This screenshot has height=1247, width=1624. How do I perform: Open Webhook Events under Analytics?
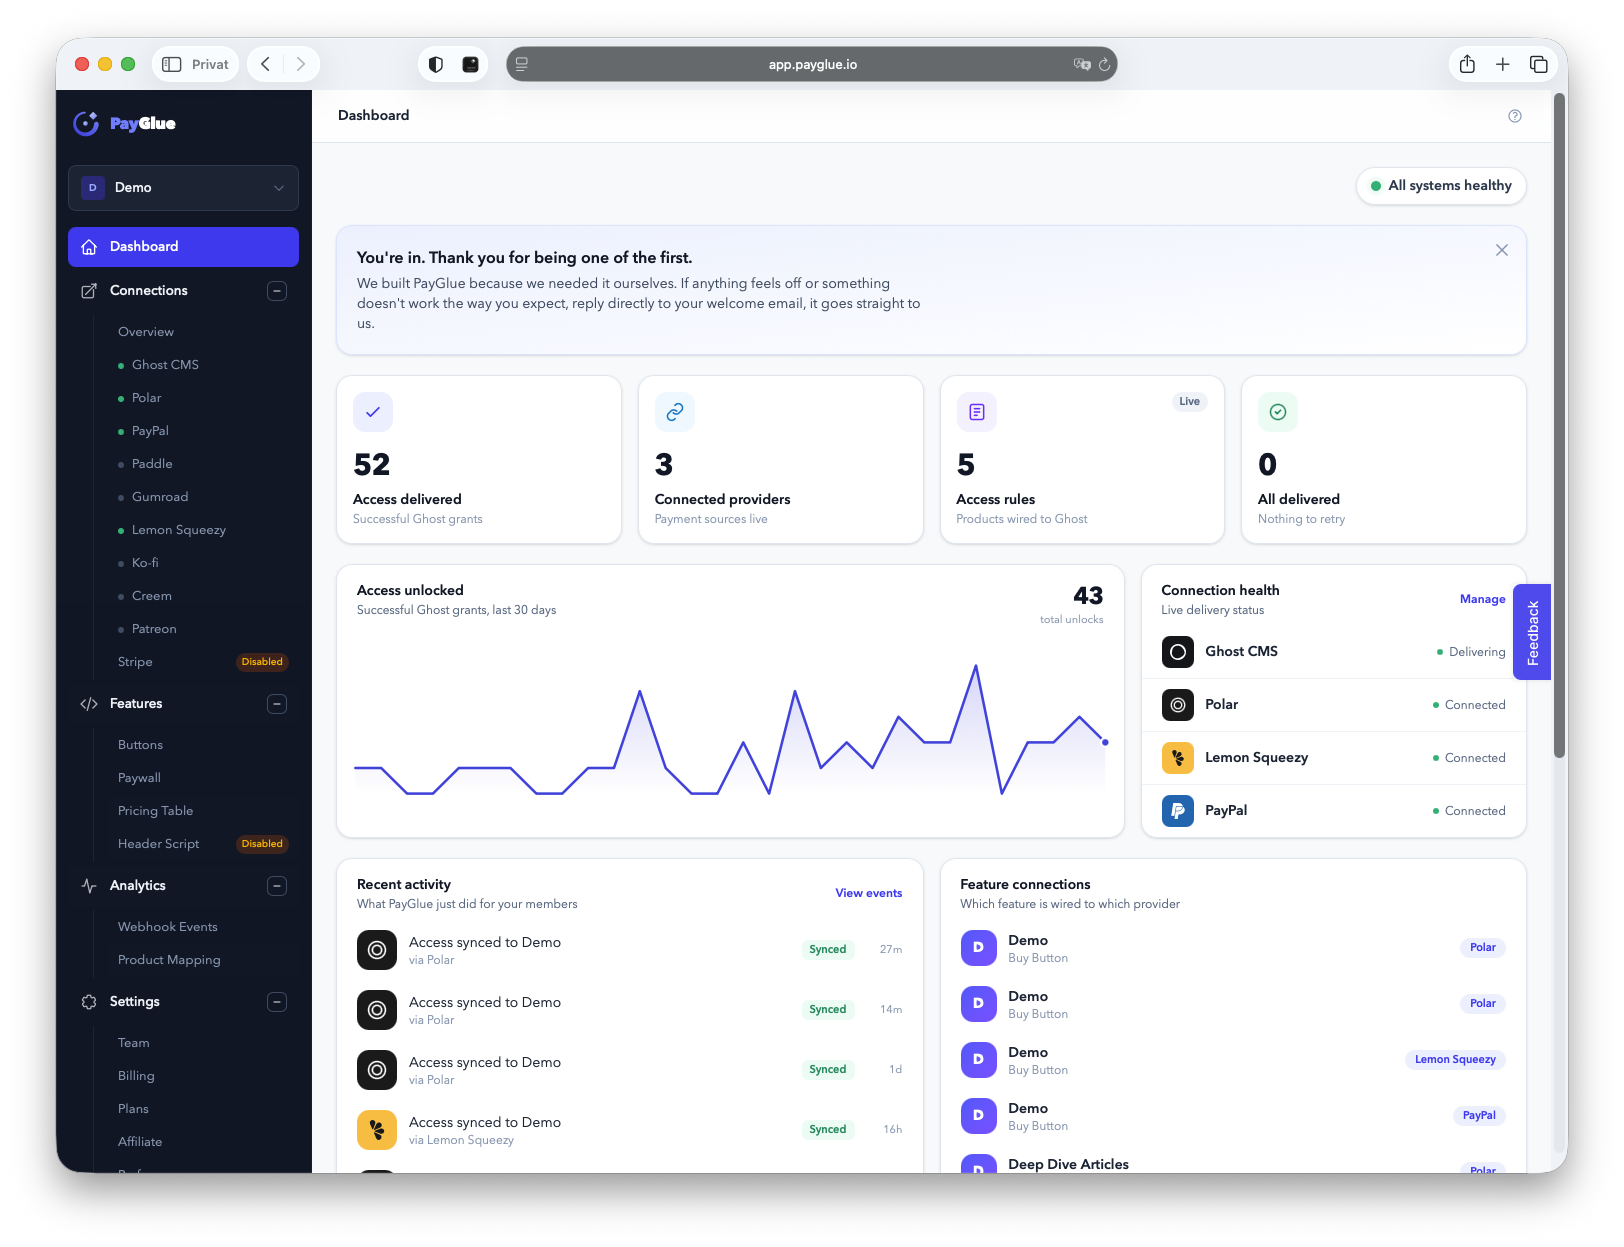[168, 927]
